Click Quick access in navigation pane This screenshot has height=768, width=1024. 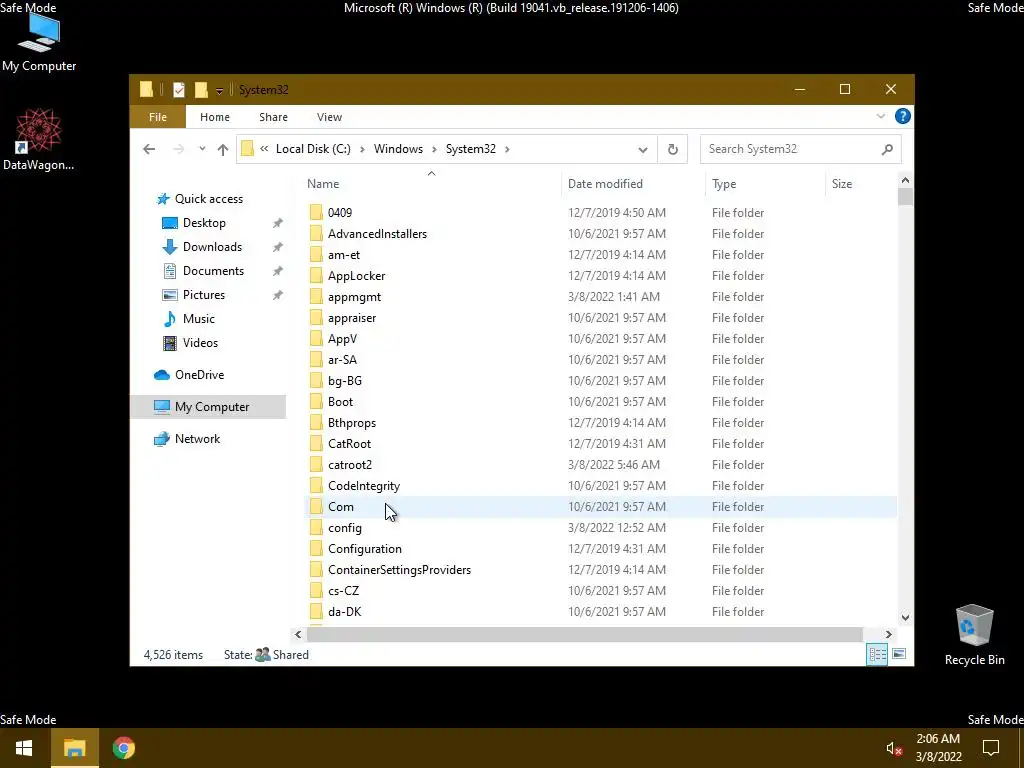click(208, 199)
